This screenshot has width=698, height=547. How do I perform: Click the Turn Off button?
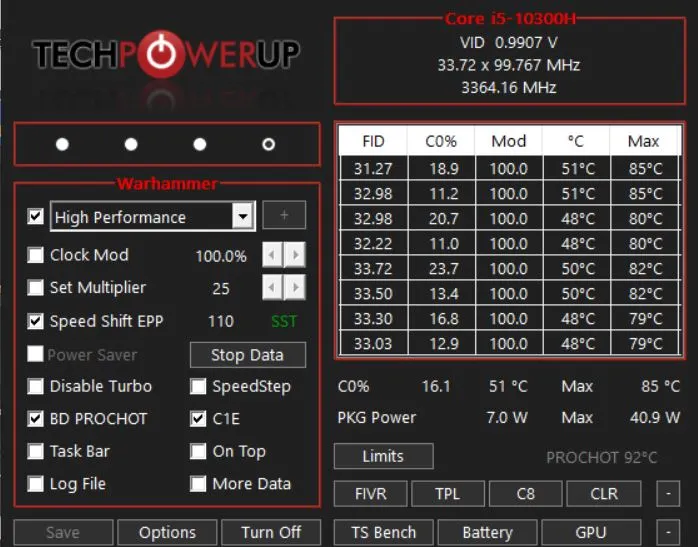pyautogui.click(x=271, y=532)
